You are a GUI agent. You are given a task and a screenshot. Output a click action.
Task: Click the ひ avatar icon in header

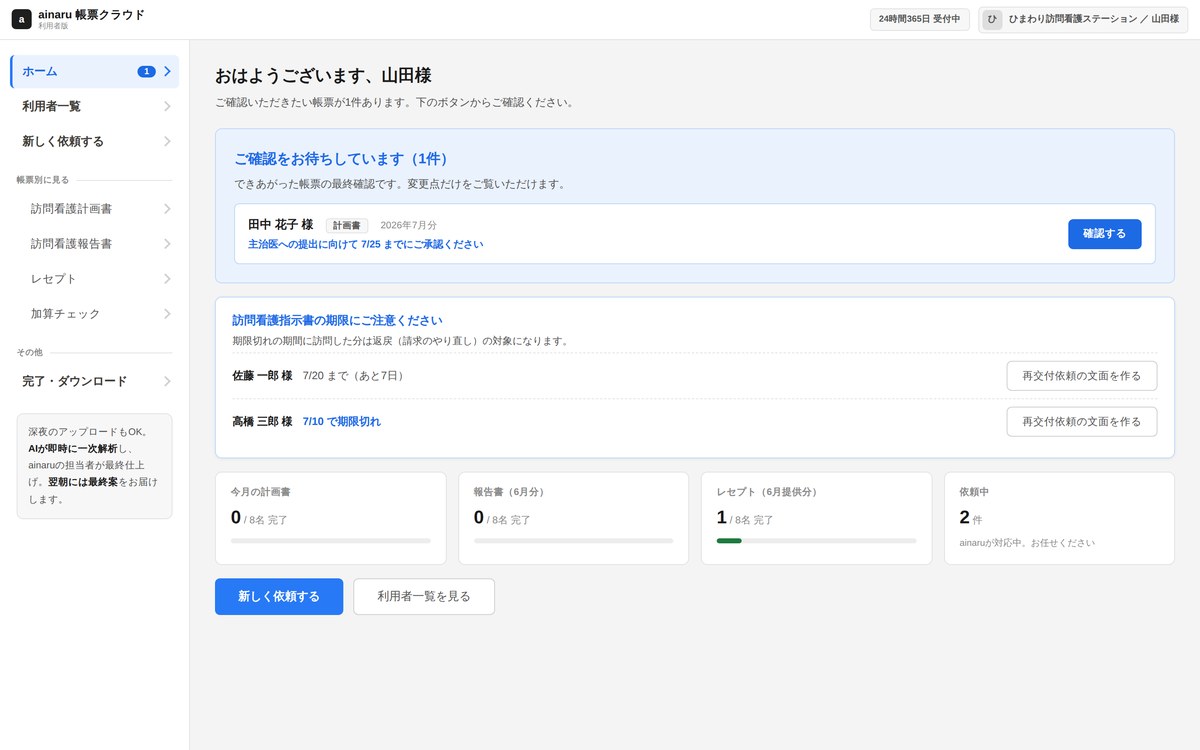[x=992, y=19]
